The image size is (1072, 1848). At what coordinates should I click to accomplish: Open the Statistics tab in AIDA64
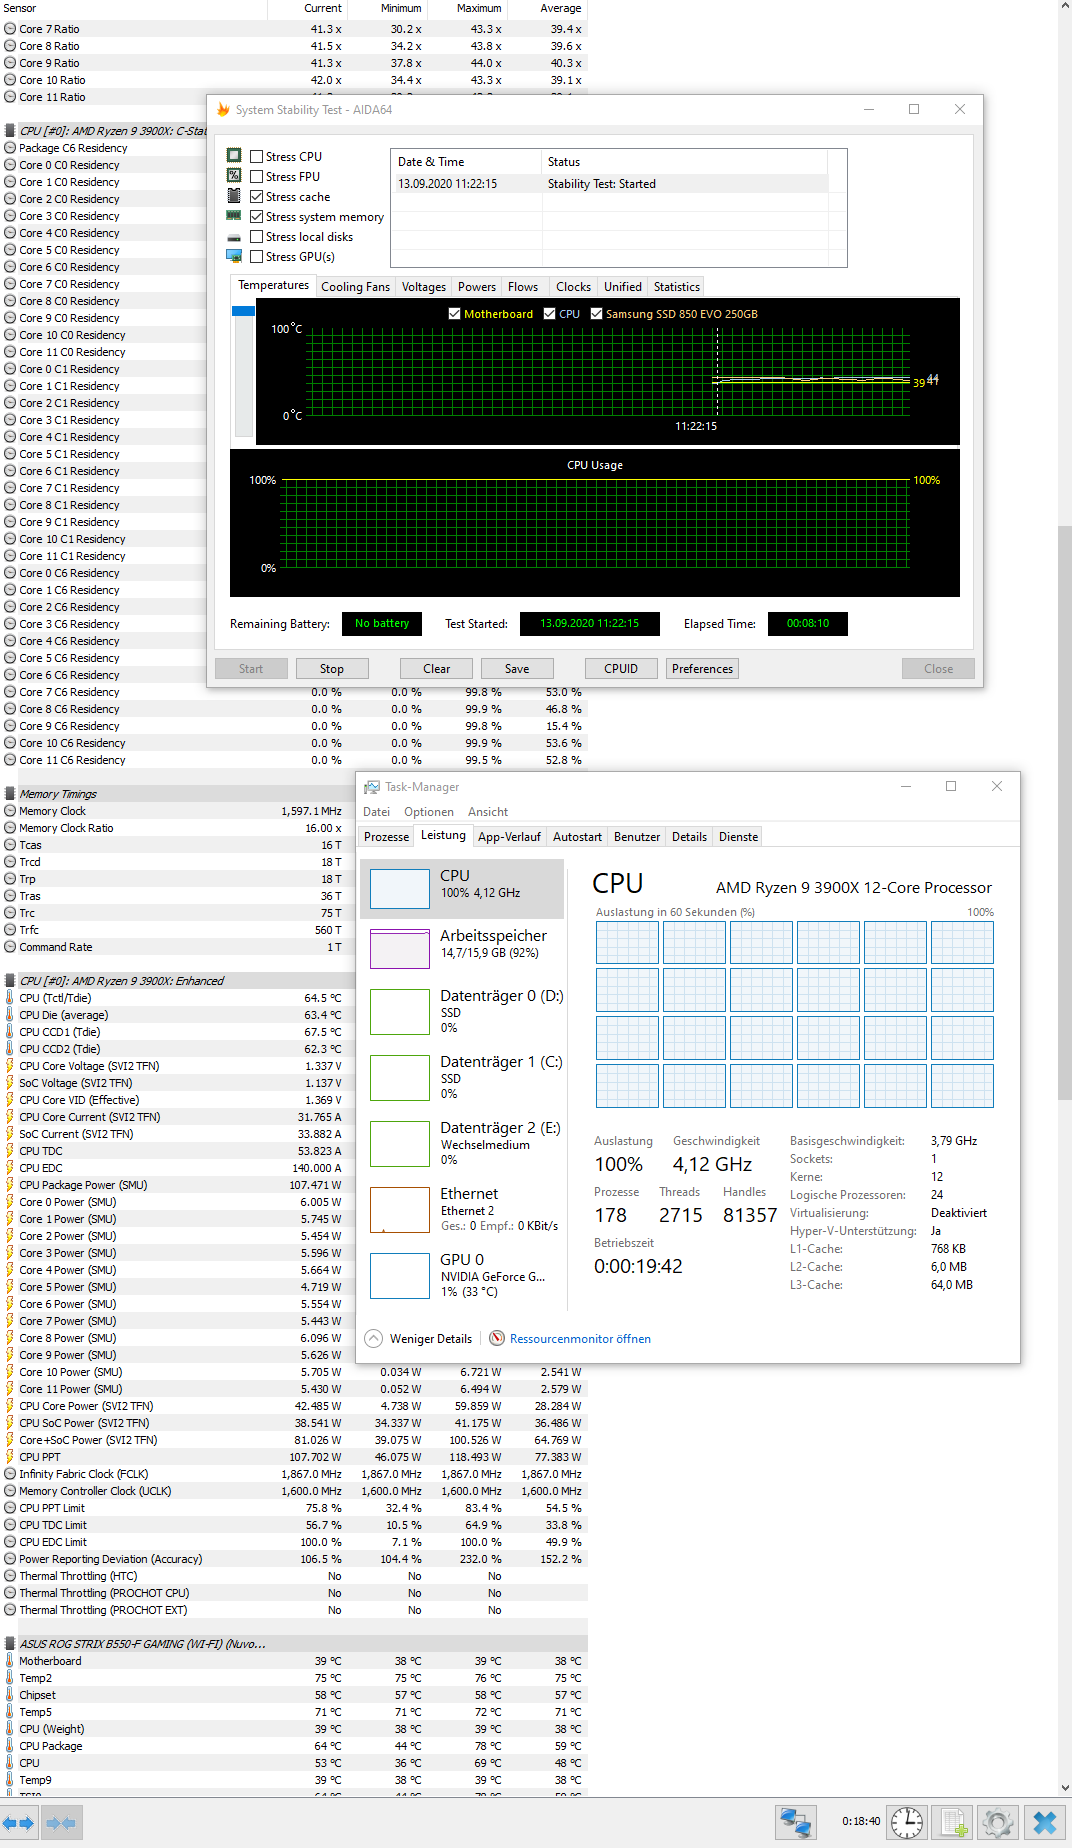(677, 287)
